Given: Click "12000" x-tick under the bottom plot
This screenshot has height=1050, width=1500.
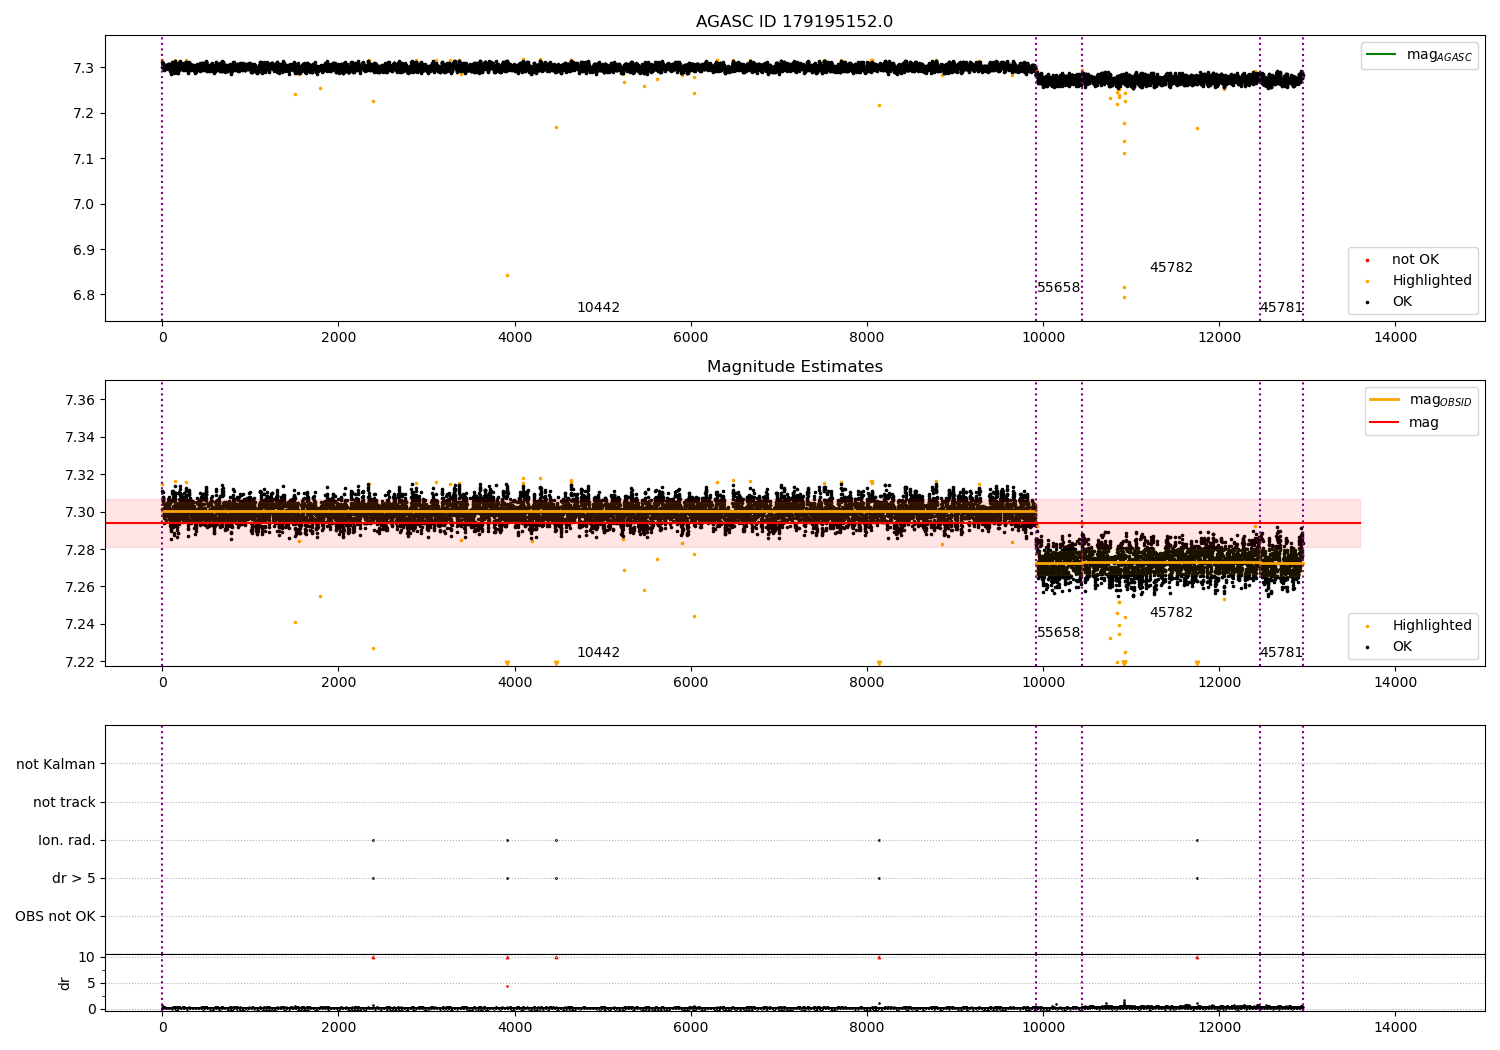Looking at the screenshot, I should pyautogui.click(x=1219, y=1028).
